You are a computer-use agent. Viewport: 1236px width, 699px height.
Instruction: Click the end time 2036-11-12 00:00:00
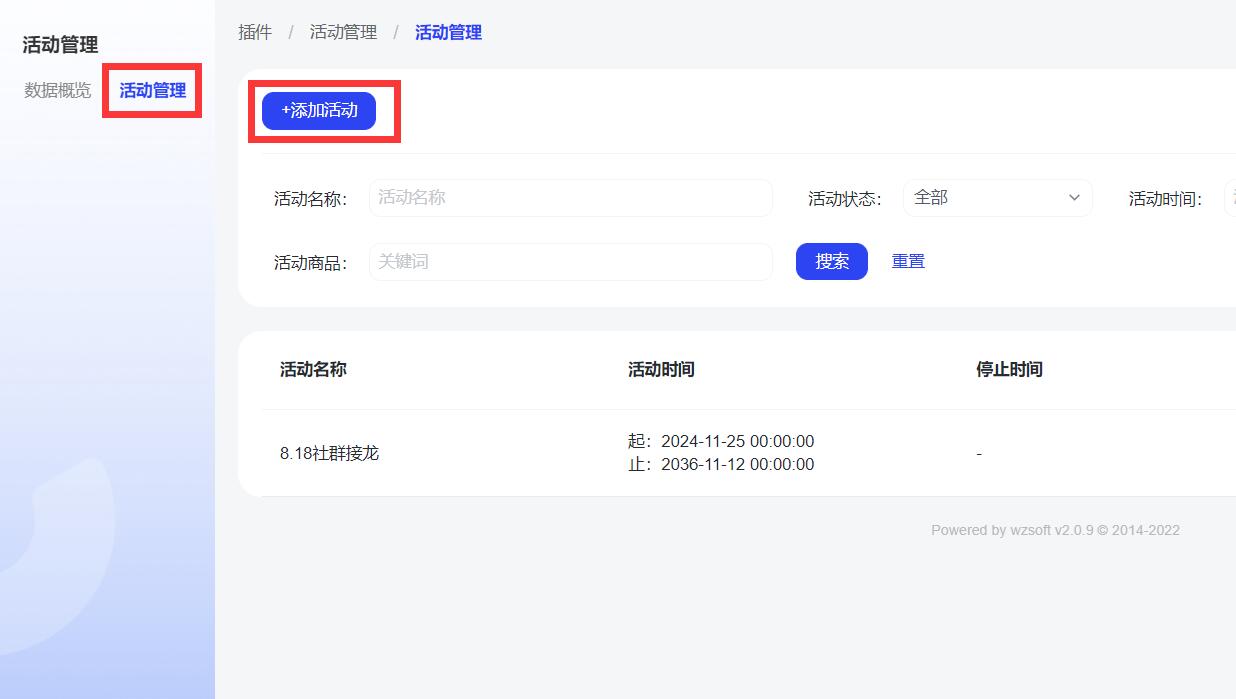point(738,465)
